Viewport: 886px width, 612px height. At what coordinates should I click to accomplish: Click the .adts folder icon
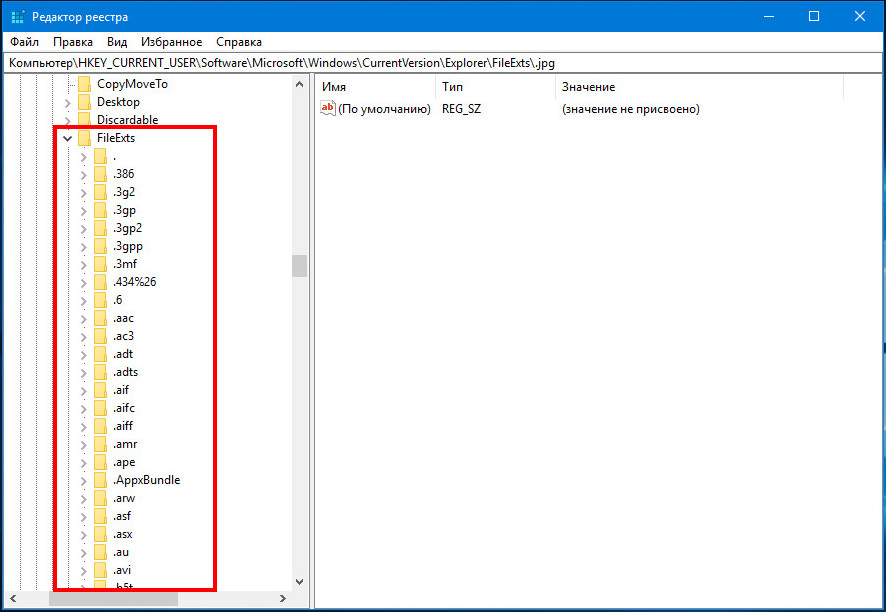coord(100,372)
